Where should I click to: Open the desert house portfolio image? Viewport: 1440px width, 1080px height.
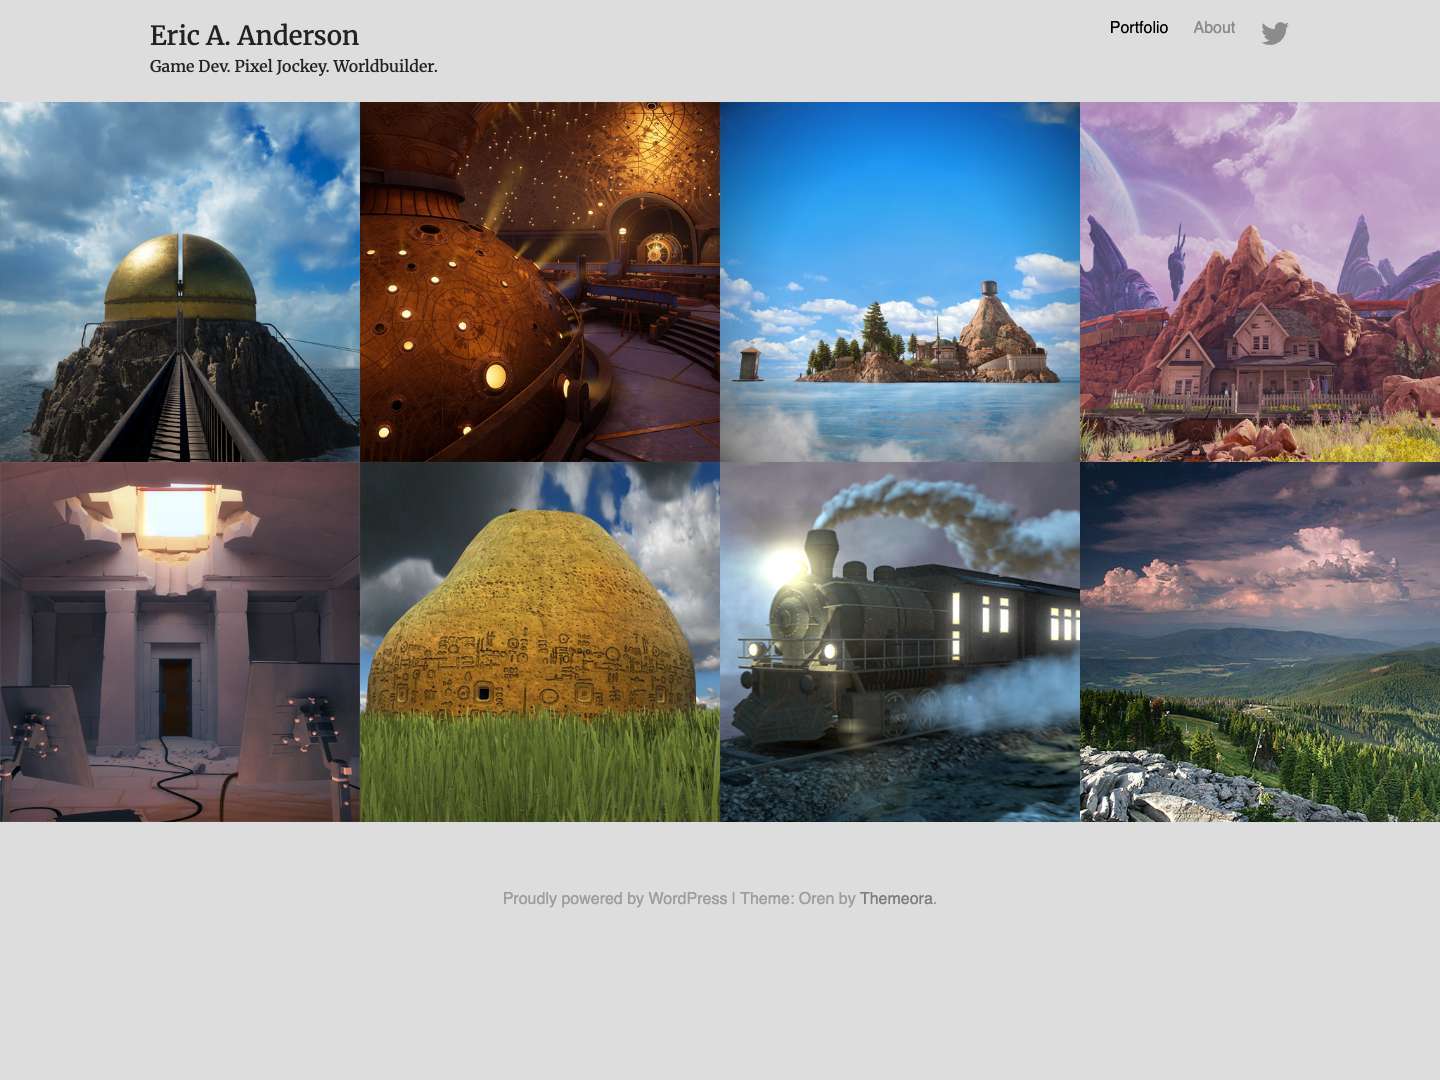1260,281
